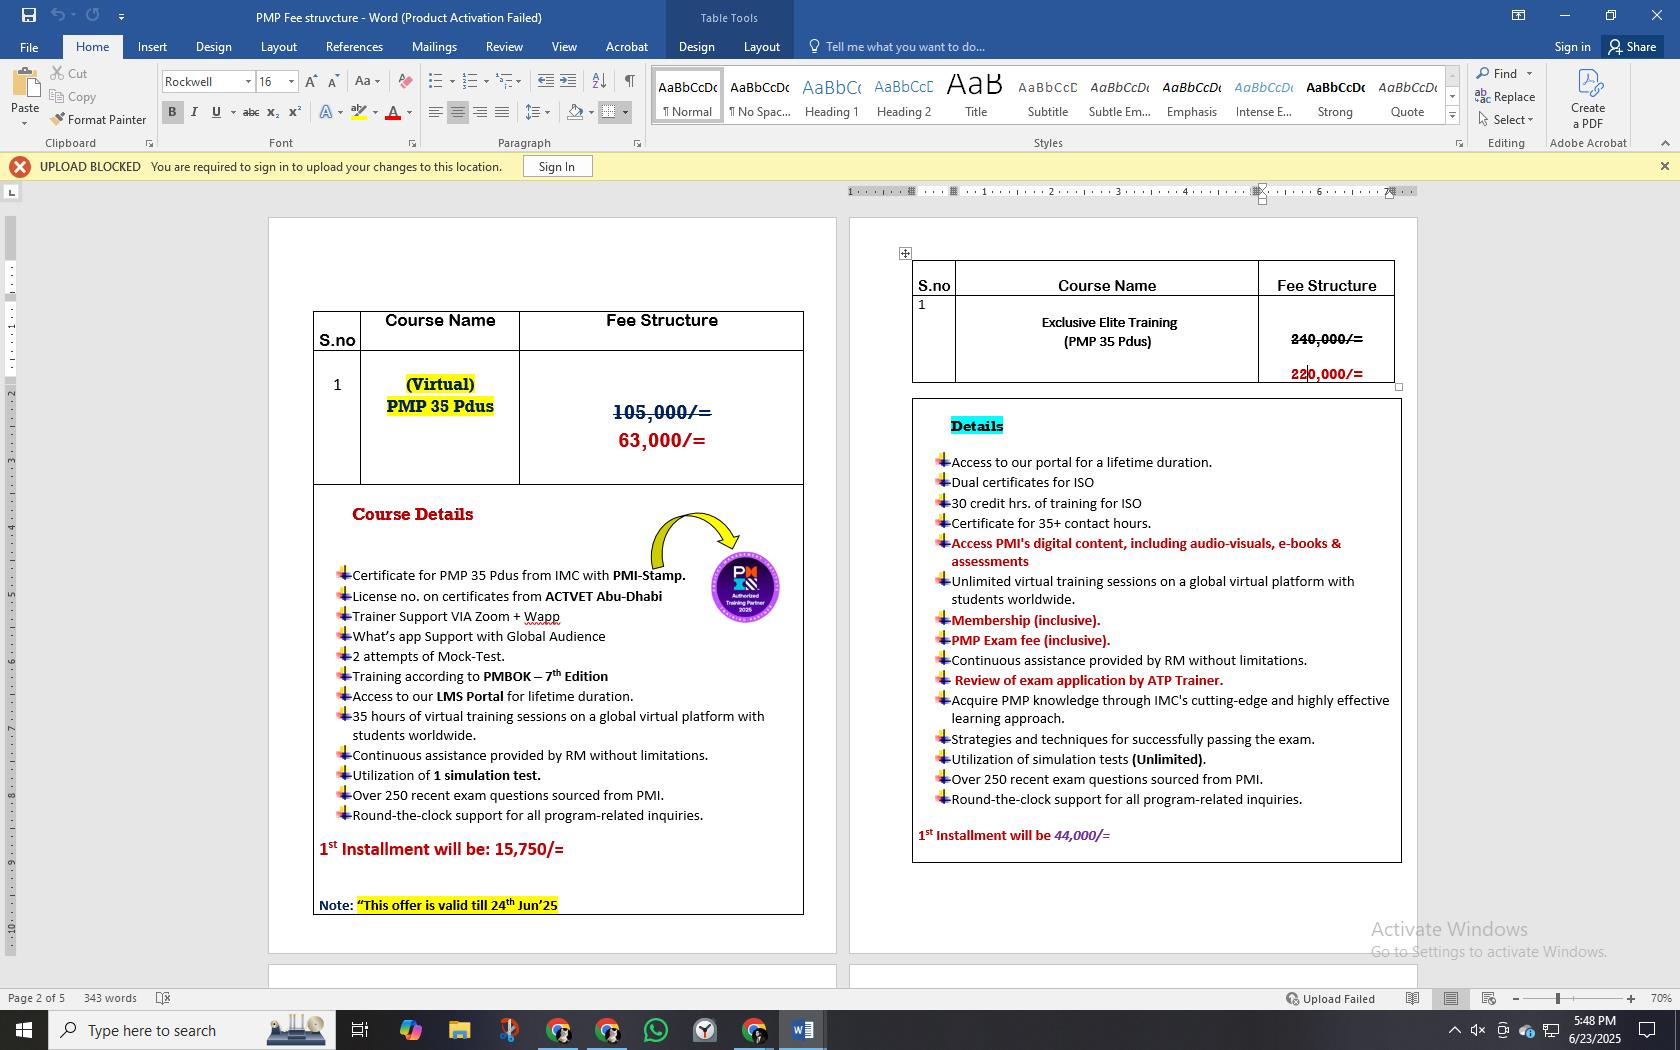Image resolution: width=1680 pixels, height=1050 pixels.
Task: Open line spacing dropdown
Action: point(538,112)
